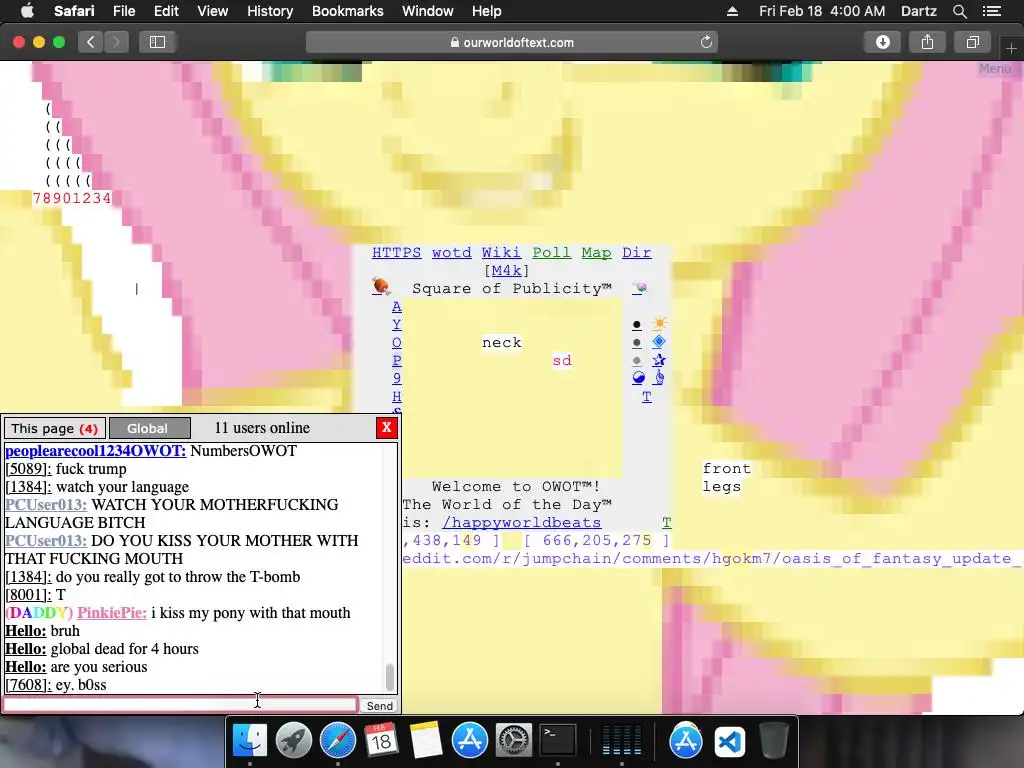This screenshot has width=1024, height=768.
Task: Focus the chat message input field
Action: [x=180, y=705]
